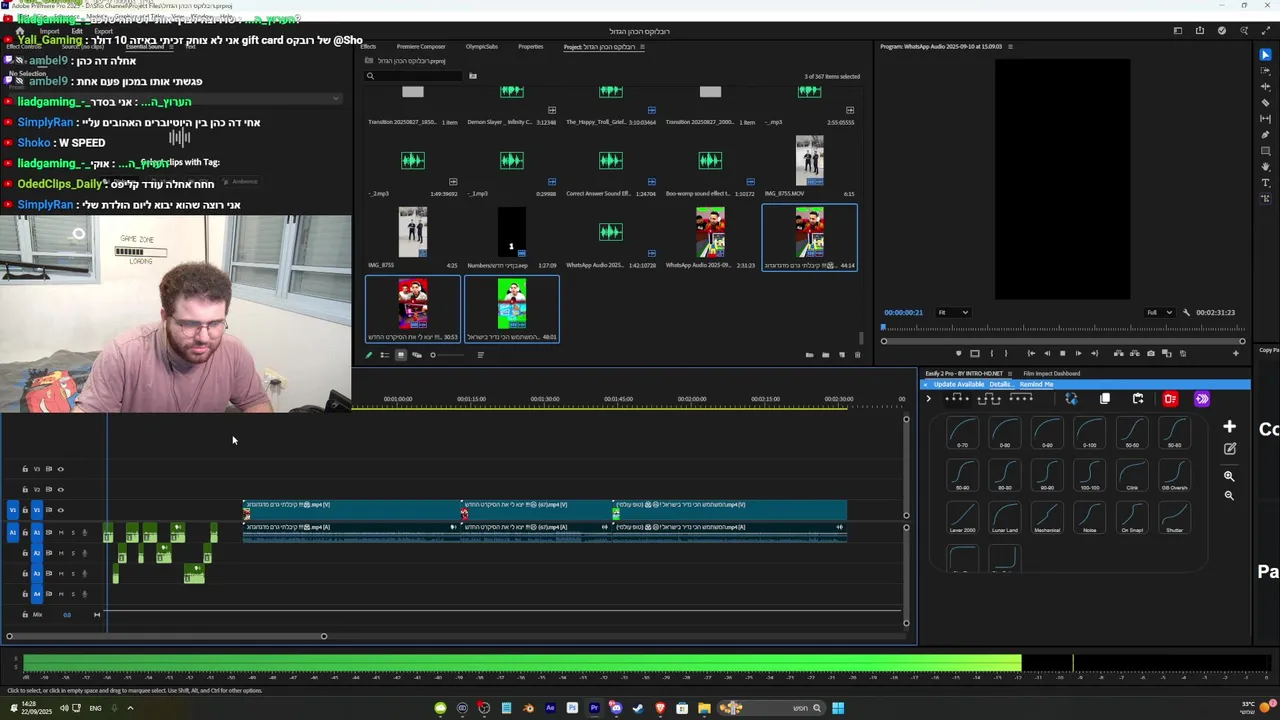Click Remind Me in the update banner

click(1036, 384)
